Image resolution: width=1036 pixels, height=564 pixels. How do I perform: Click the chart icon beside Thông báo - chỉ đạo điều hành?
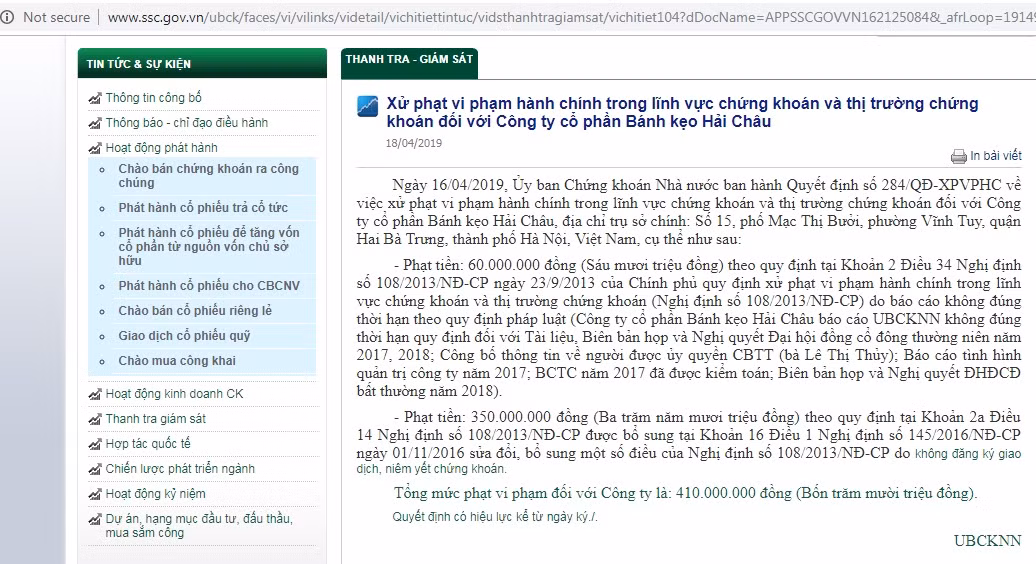[x=95, y=123]
